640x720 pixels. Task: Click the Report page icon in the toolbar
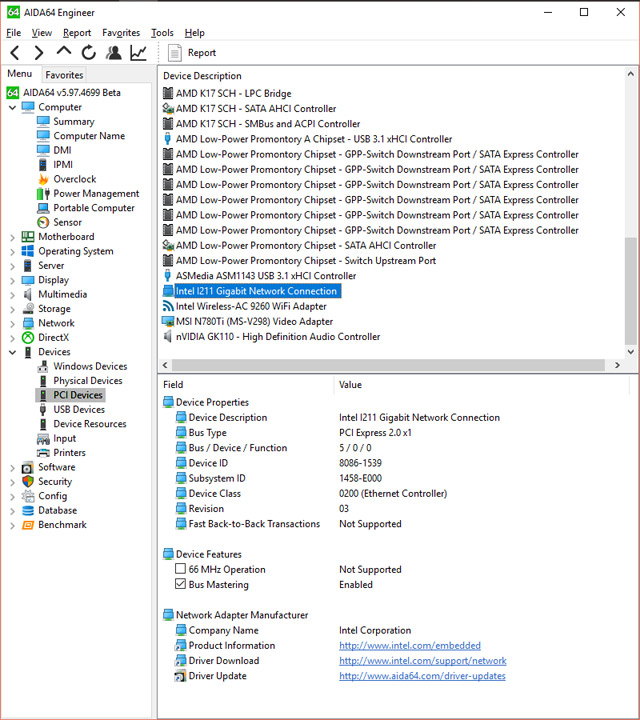coord(174,53)
